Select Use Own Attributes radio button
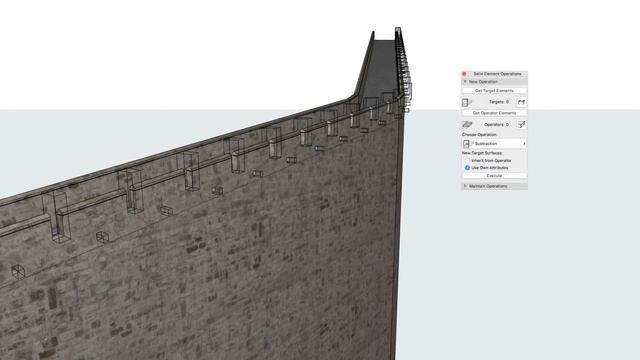This screenshot has width=640, height=360. [467, 168]
